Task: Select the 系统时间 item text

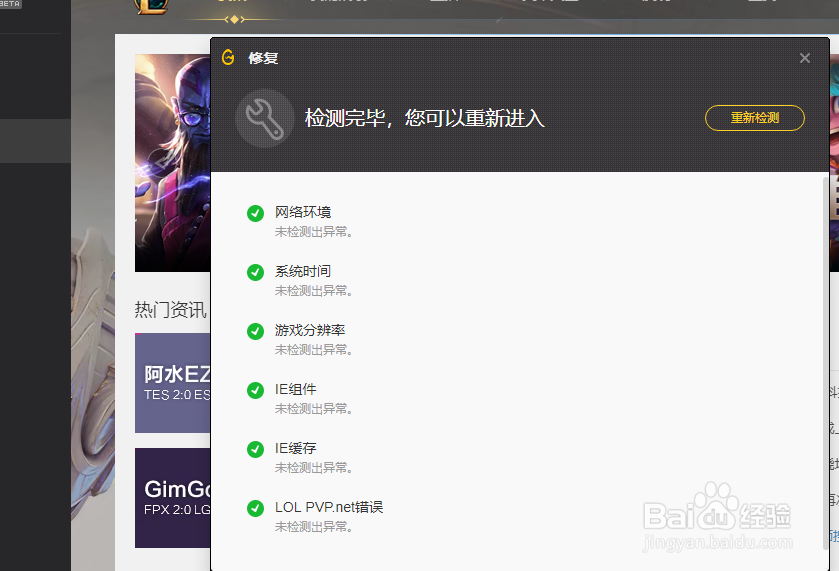Action: coord(303,271)
